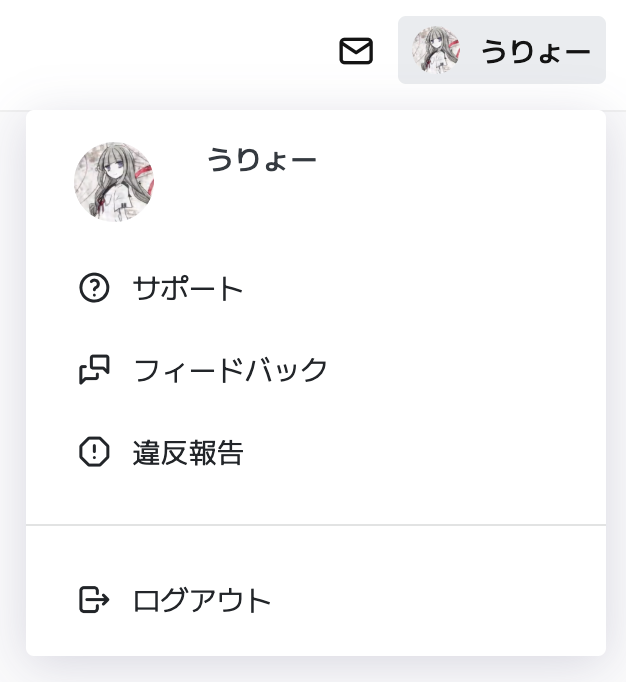Open profile via the menu header avatar

coord(114,181)
